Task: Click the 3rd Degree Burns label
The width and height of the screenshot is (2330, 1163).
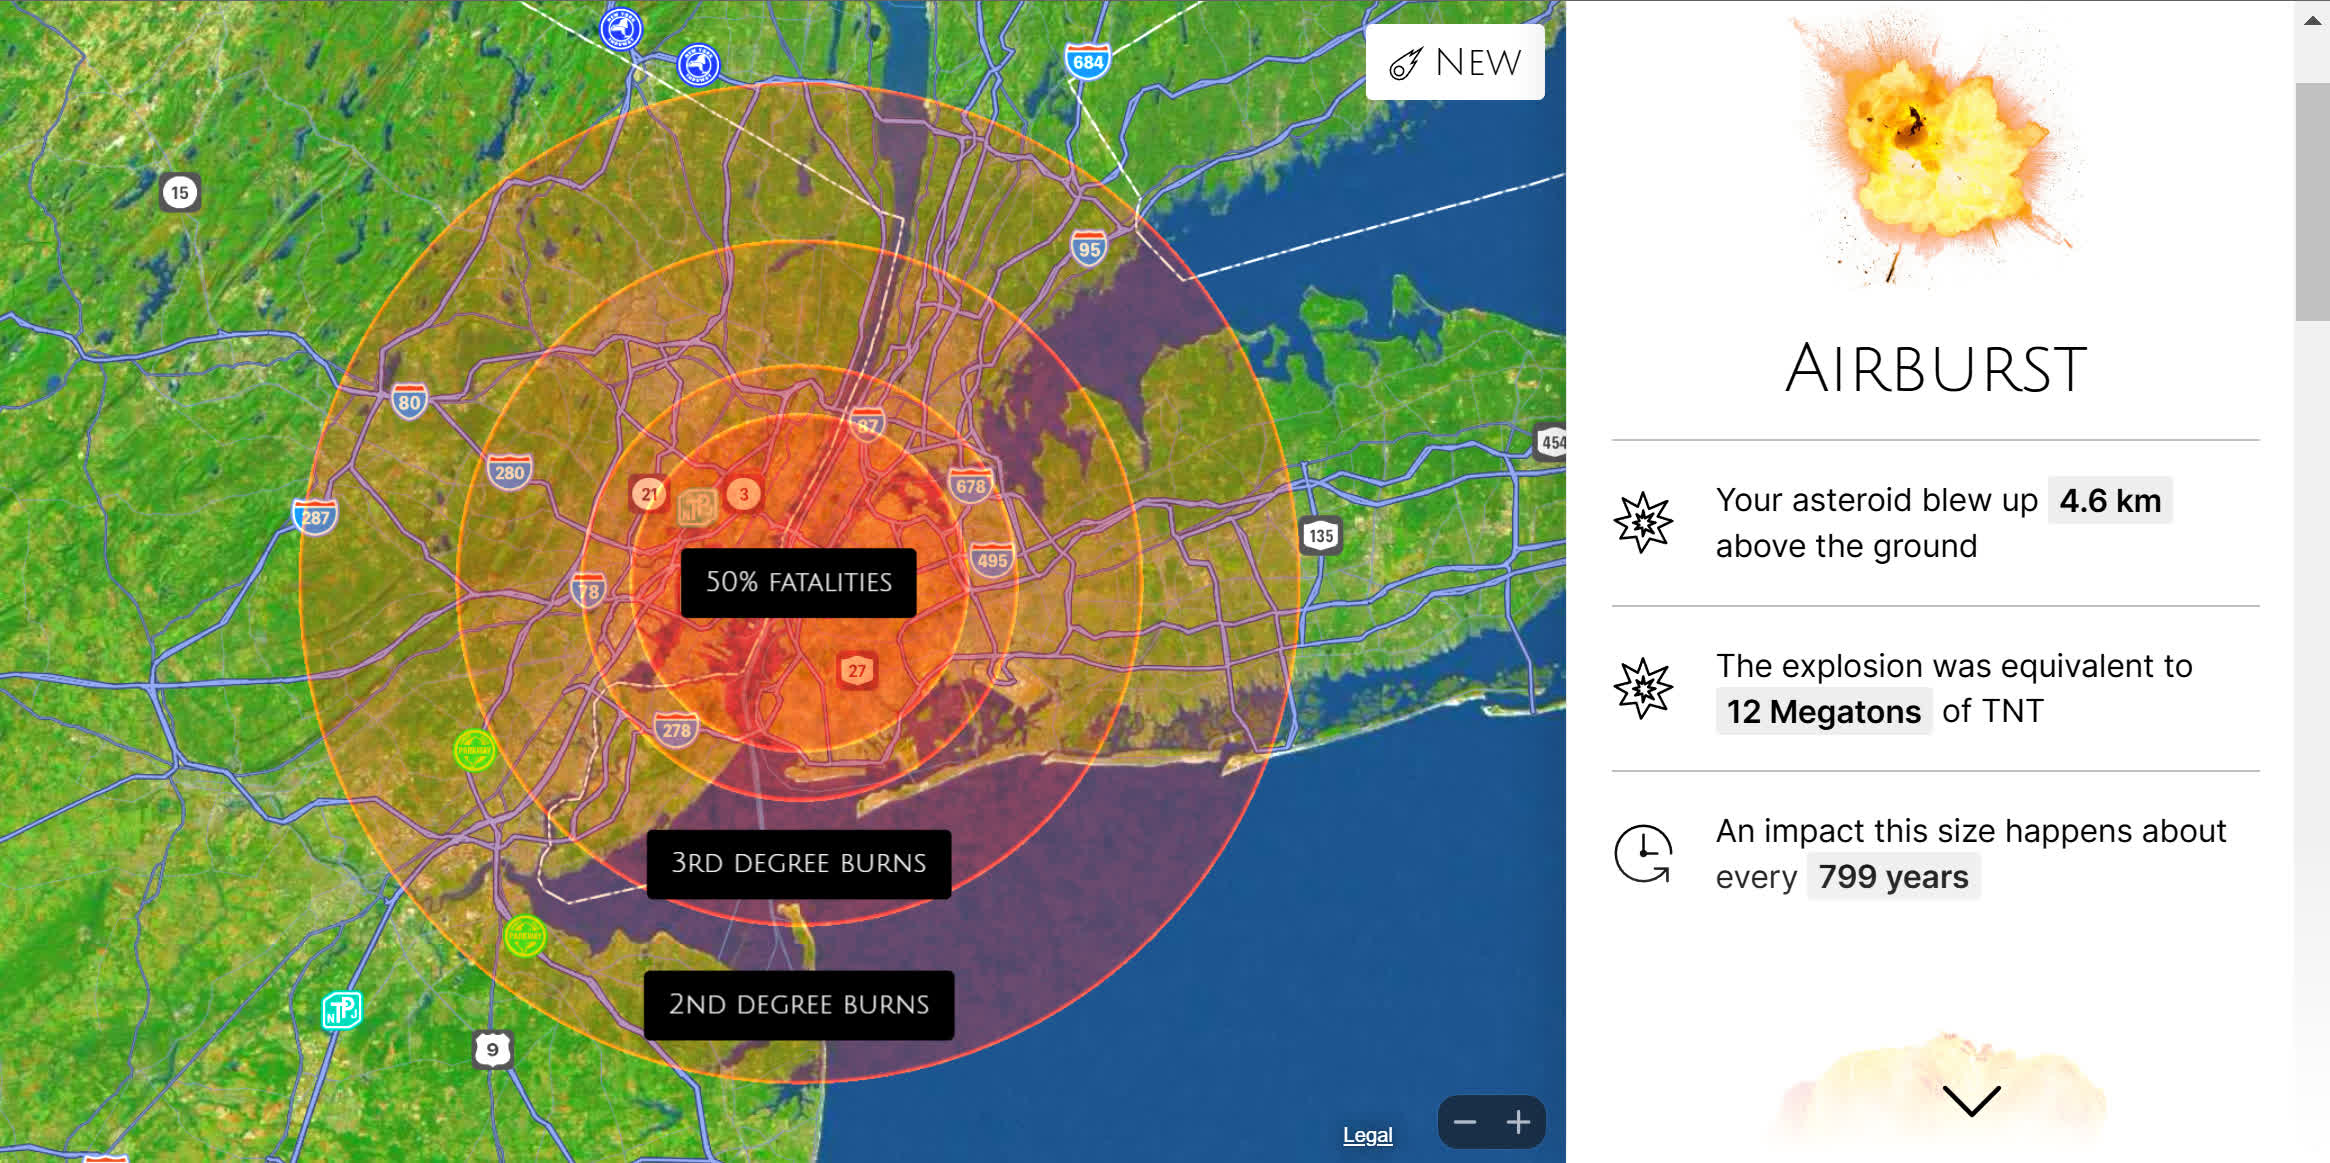Action: coord(798,863)
